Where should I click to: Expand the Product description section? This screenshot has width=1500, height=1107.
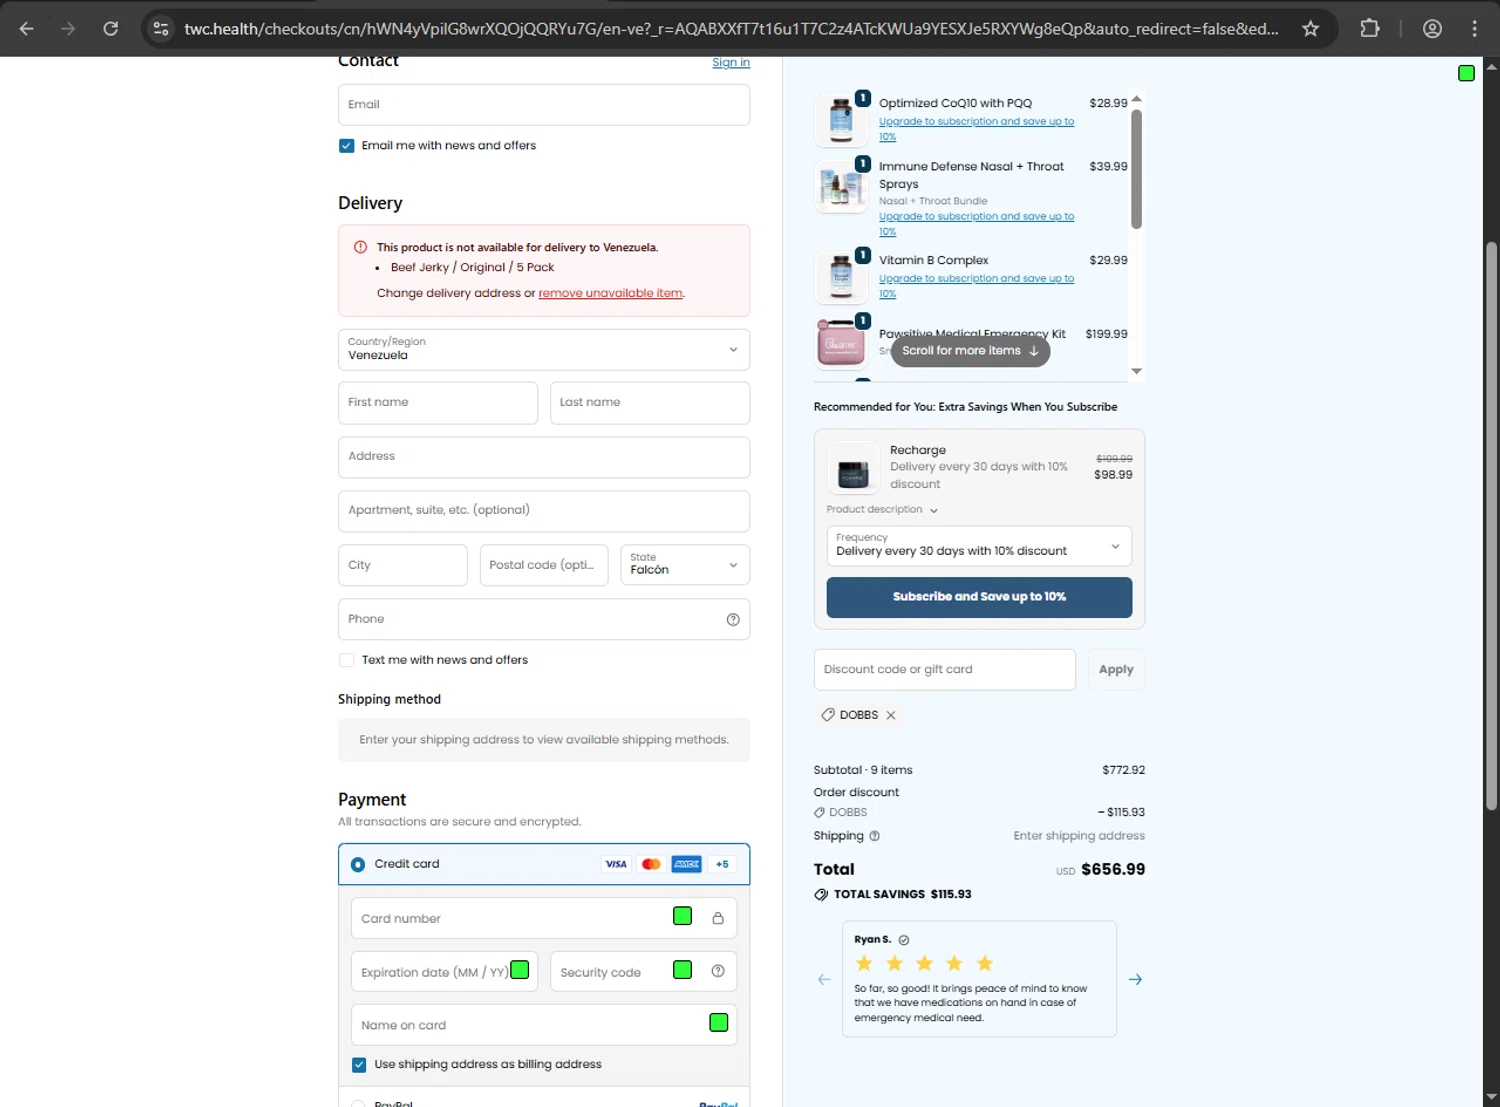coord(882,509)
